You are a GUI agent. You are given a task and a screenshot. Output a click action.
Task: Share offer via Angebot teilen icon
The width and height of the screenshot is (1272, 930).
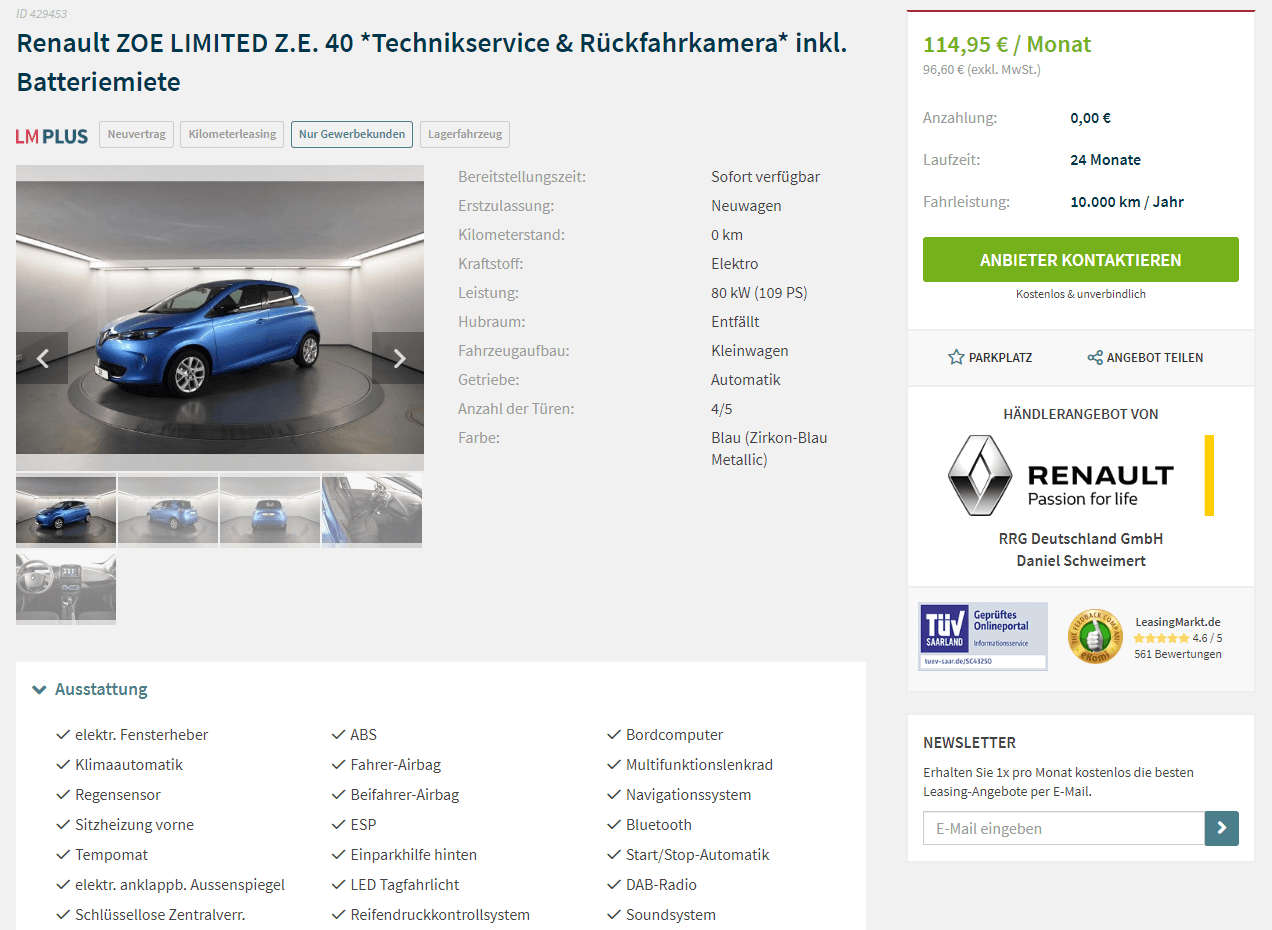(1095, 357)
